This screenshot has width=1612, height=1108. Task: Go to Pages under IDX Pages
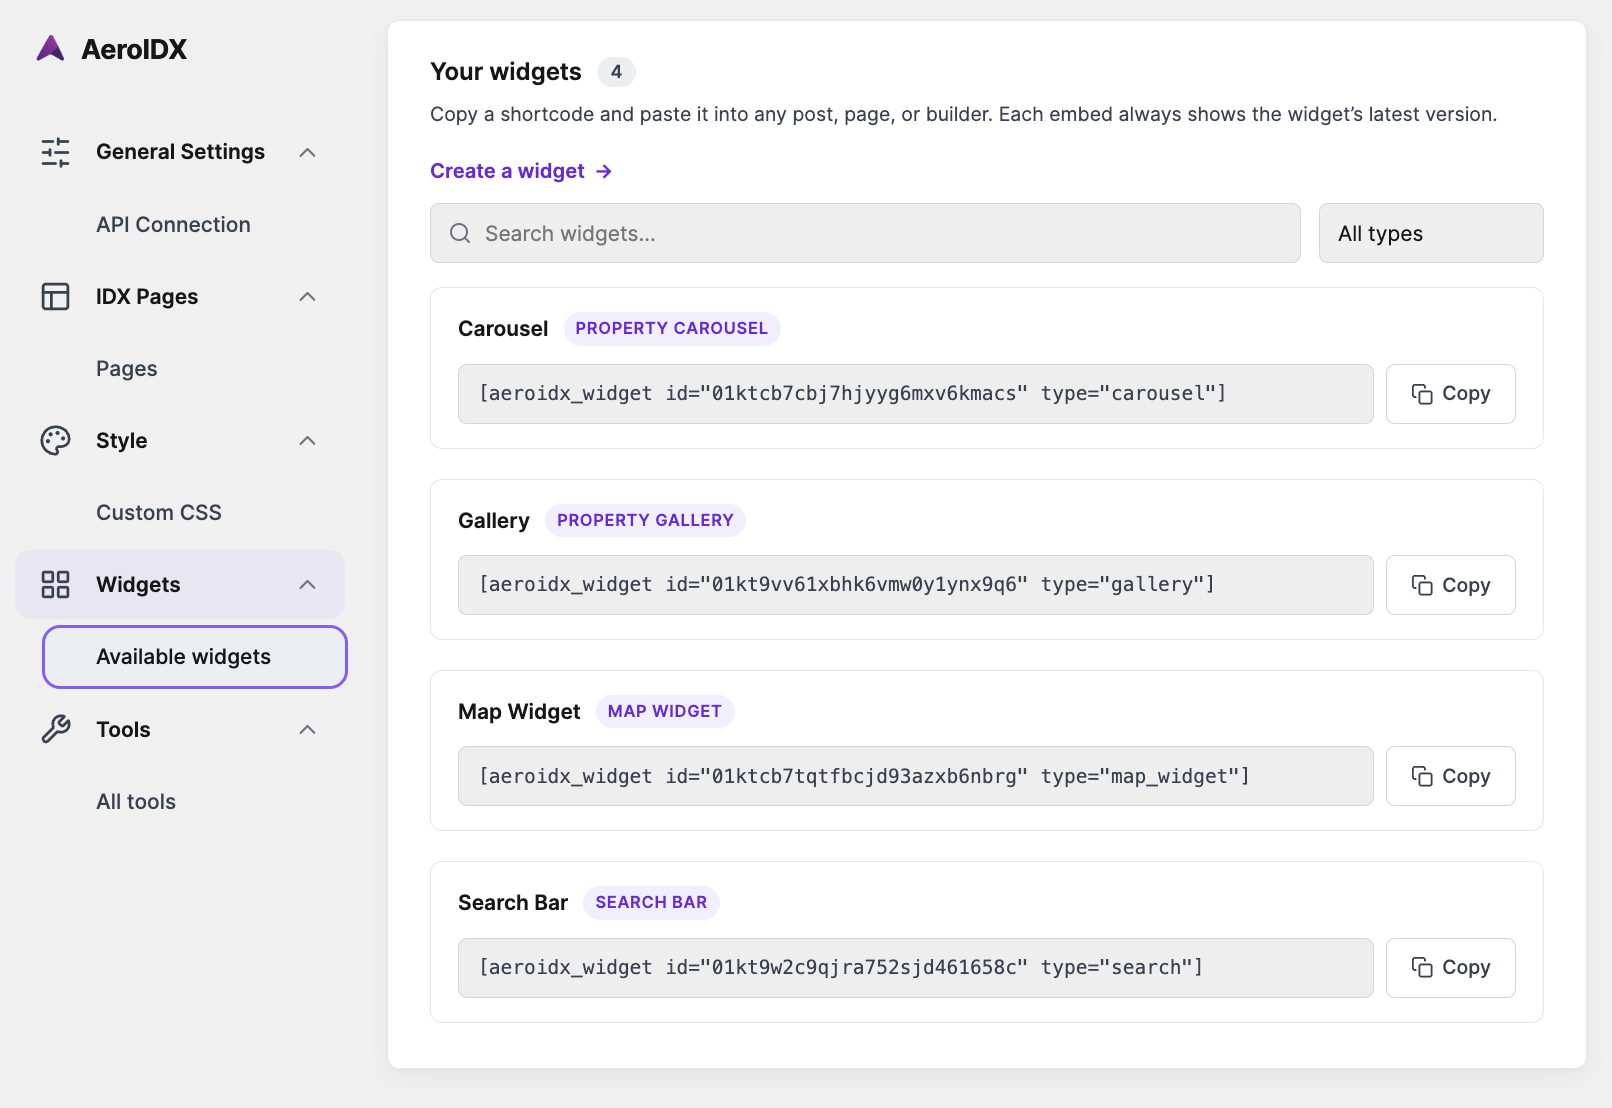pos(127,368)
